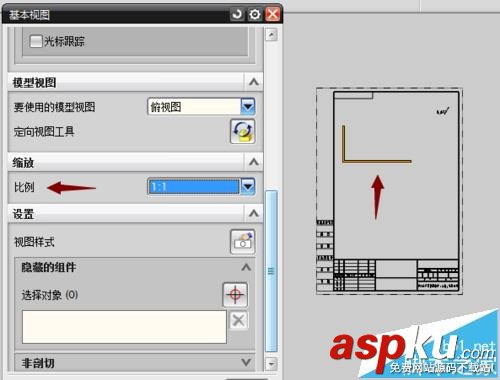Click the 选择对象 crosshair select icon
Screen dimensions: 500x380
[235, 295]
